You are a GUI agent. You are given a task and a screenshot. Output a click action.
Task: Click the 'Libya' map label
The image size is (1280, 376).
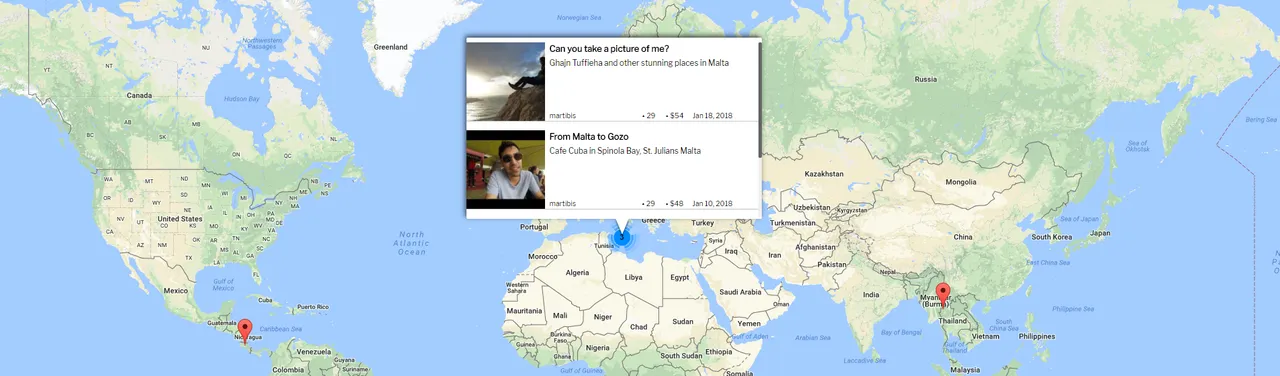pos(633,277)
